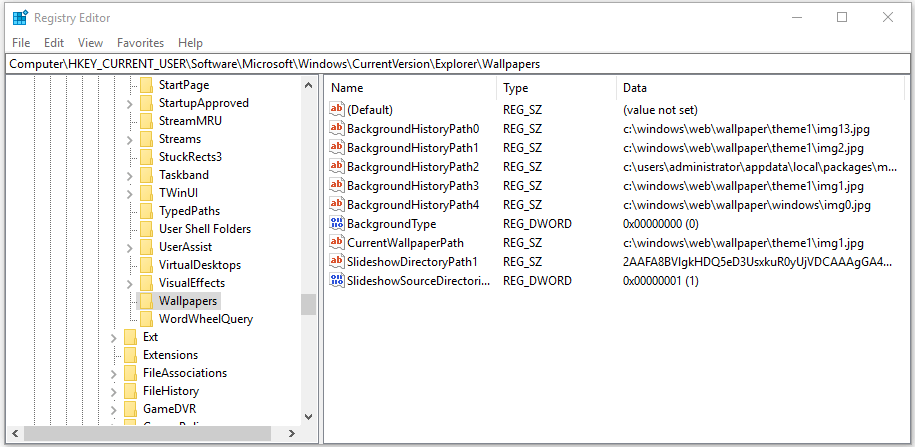Select the WordWheelQuery key in tree
This screenshot has width=915, height=447.
[x=205, y=319]
